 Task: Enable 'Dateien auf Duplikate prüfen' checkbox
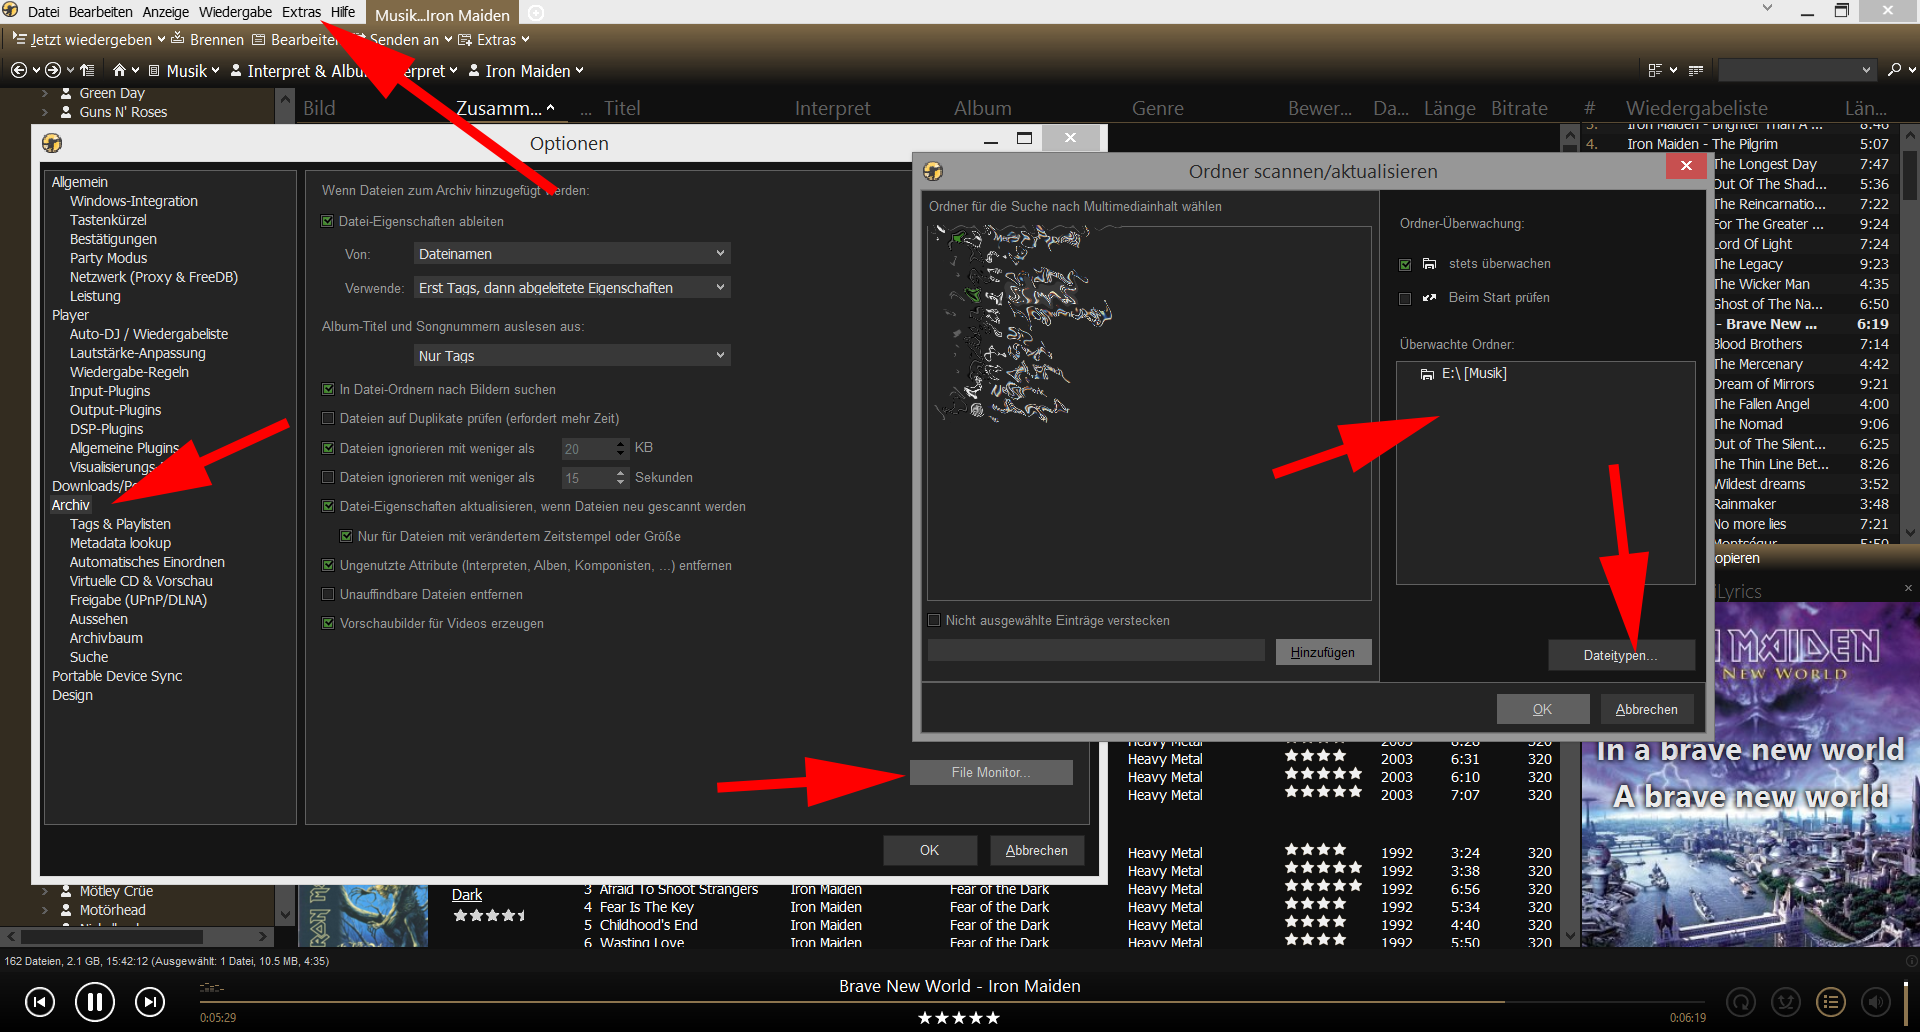coord(328,418)
